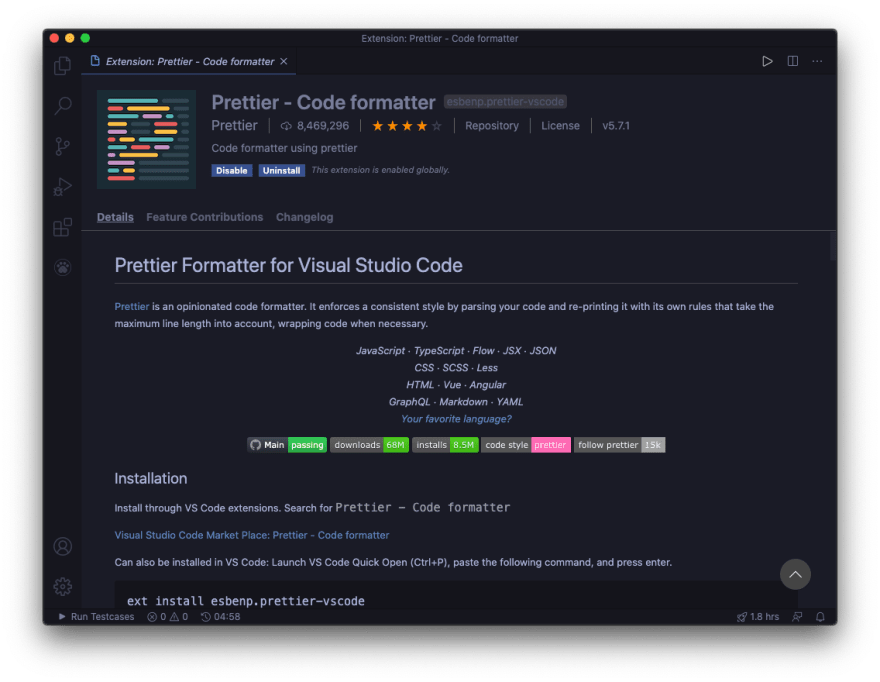The height and width of the screenshot is (682, 880).
Task: Open the Extensions view icon
Action: [62, 227]
